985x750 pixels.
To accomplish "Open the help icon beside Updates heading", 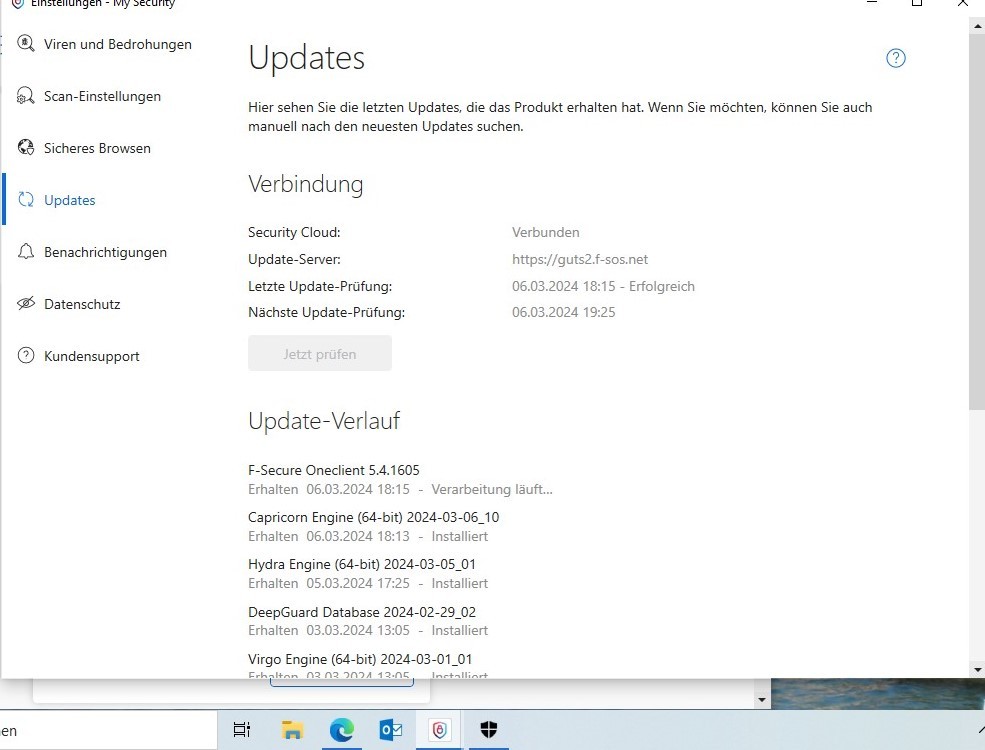I will pos(895,58).
